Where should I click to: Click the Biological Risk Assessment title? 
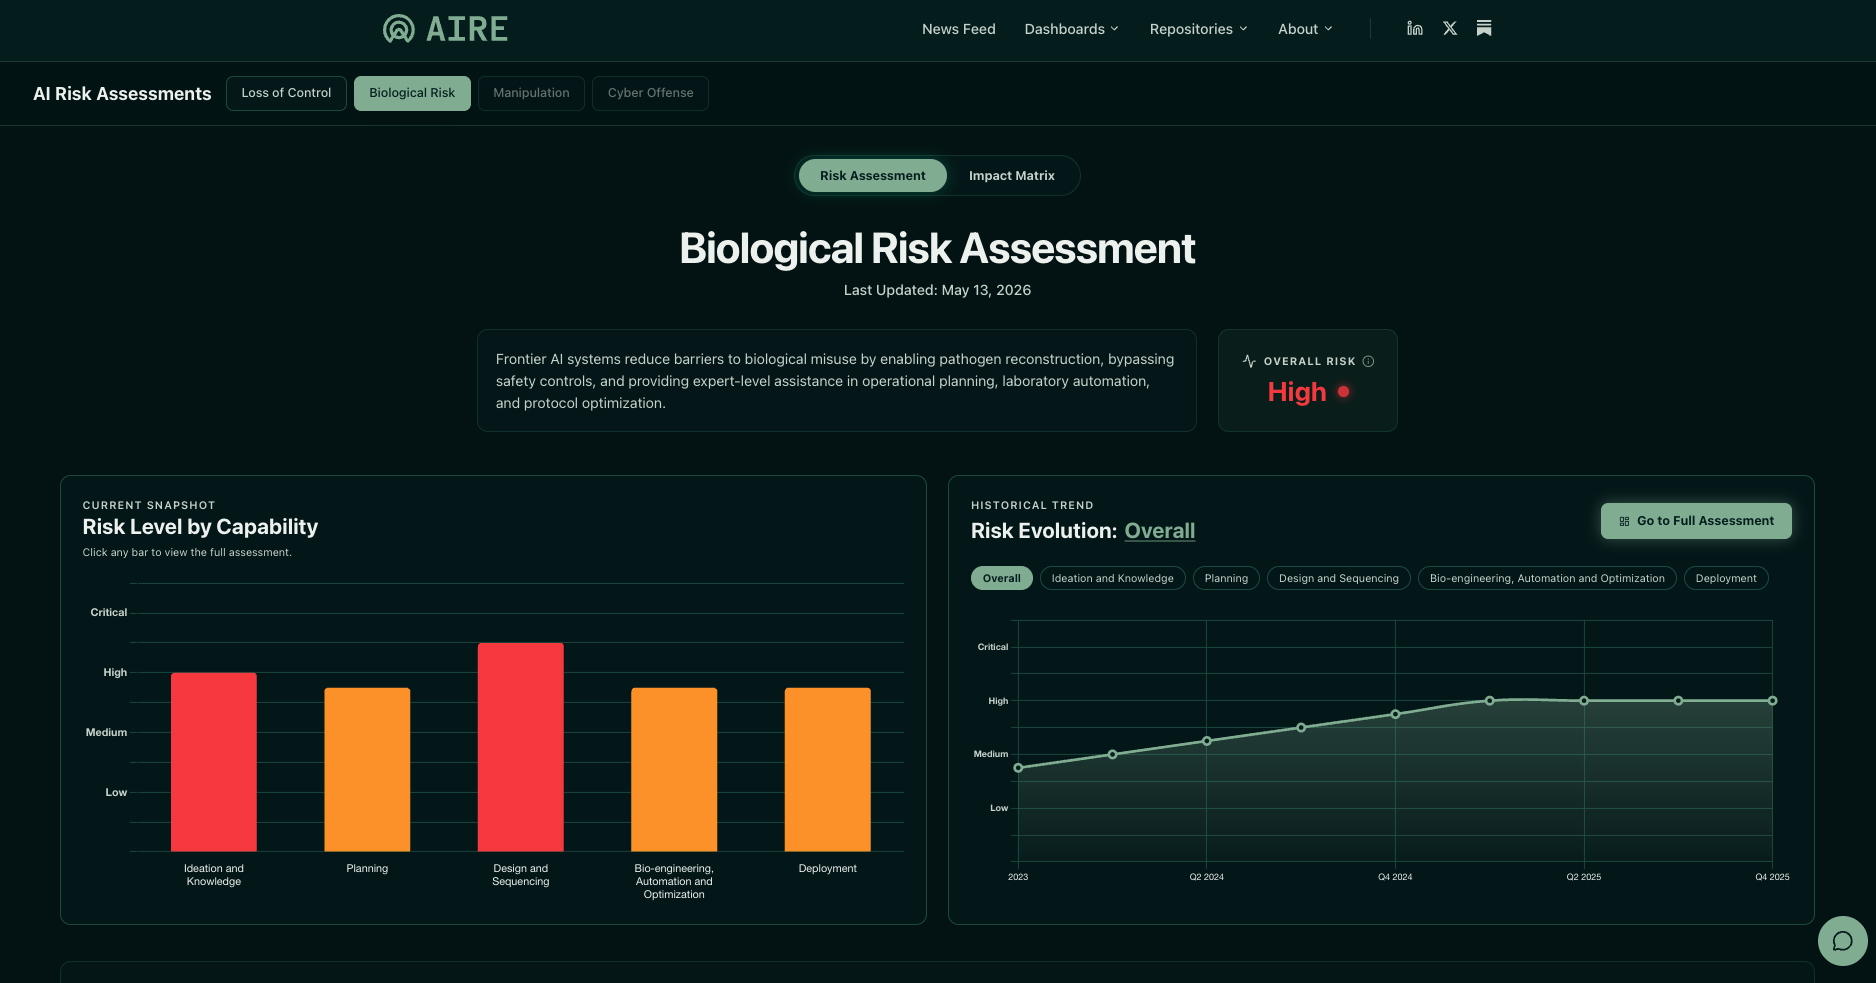pyautogui.click(x=937, y=248)
